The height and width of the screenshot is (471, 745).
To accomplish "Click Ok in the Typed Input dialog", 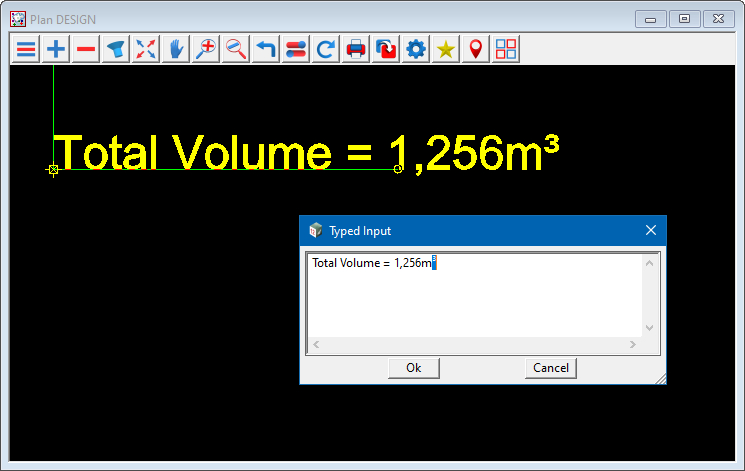I will [x=413, y=368].
